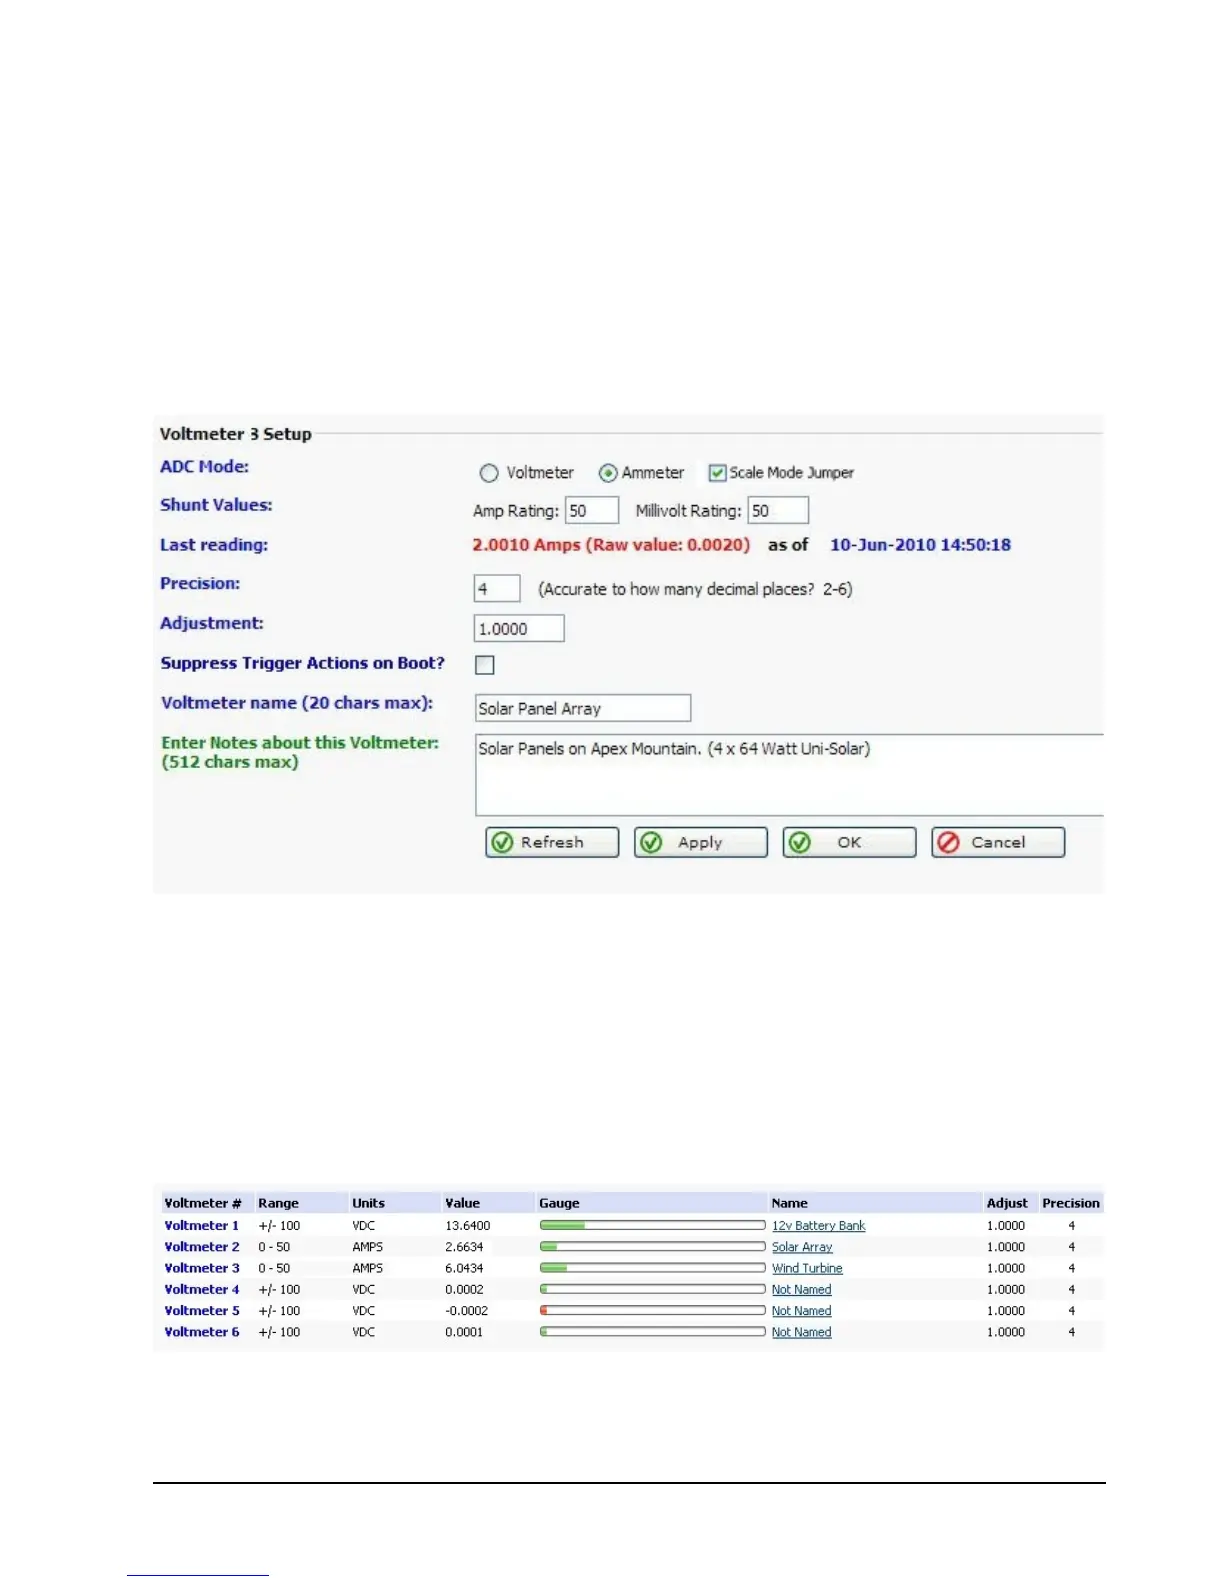
Task: Click the Voltmeter 1 gauge bar
Action: coord(653,1225)
